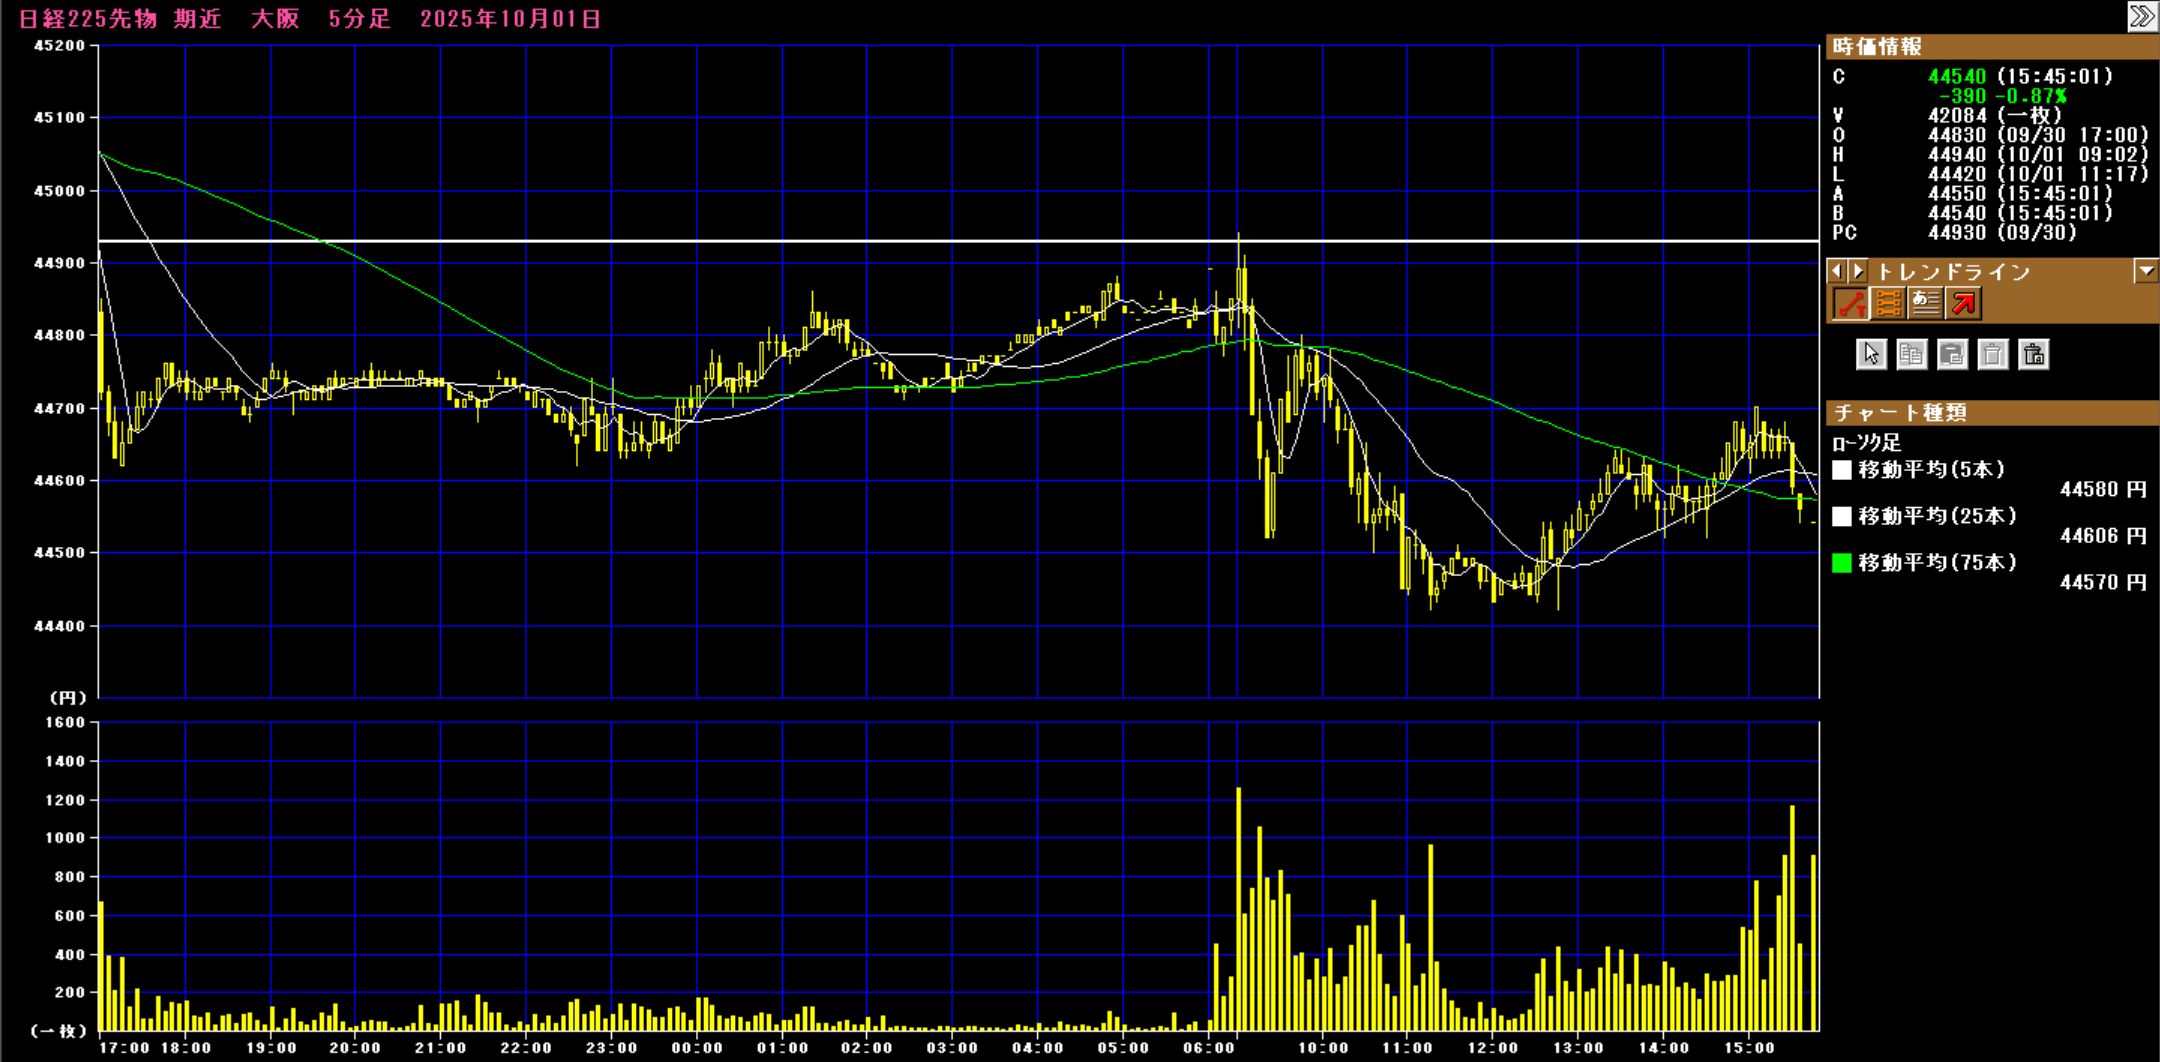2160x1062 pixels.
Task: Choose the red arrow drawing tool
Action: coord(1963,304)
